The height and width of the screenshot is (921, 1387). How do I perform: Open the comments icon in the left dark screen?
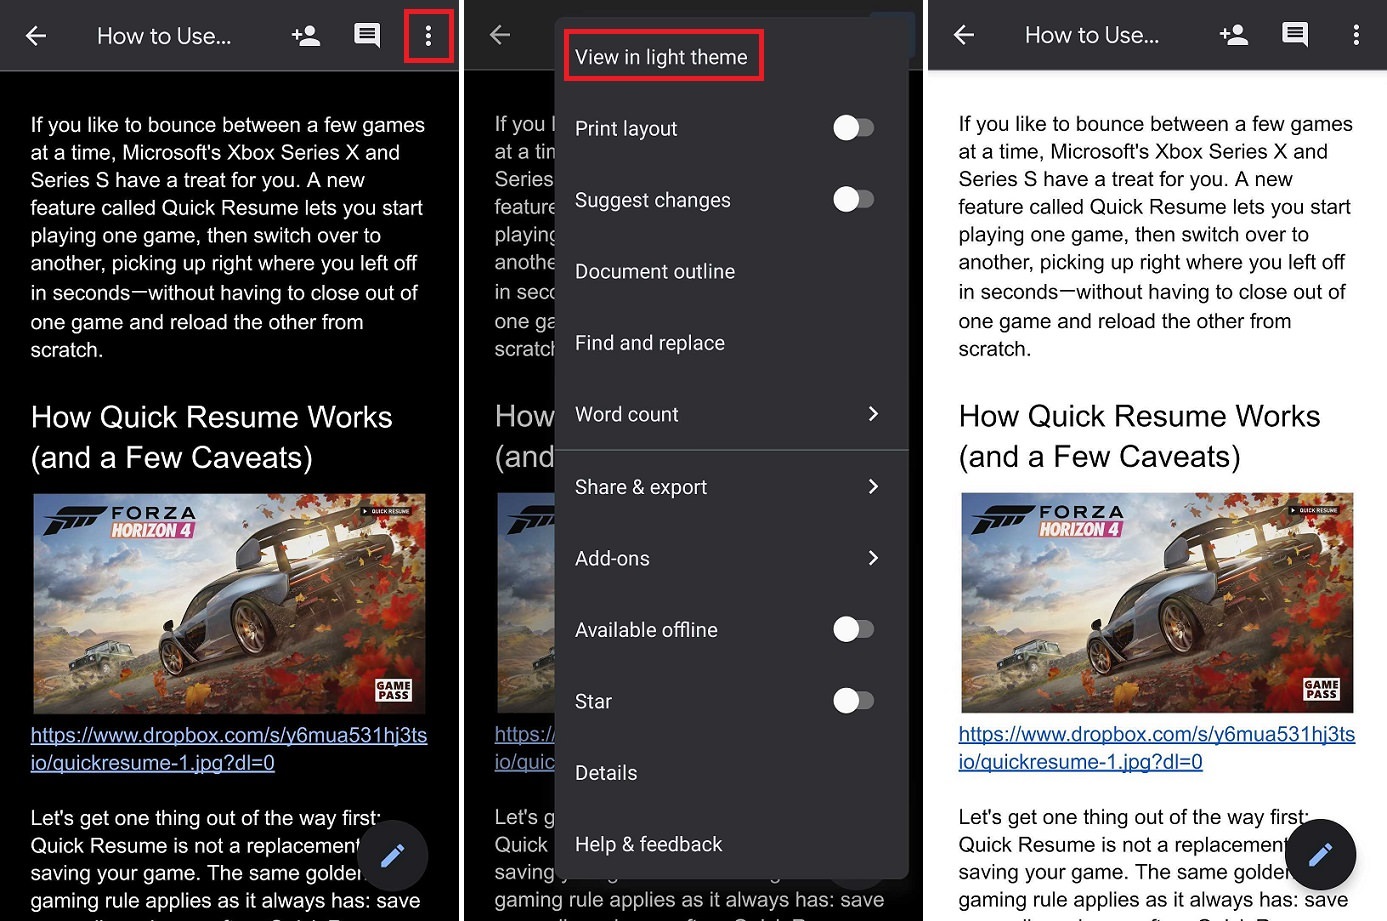pos(367,36)
